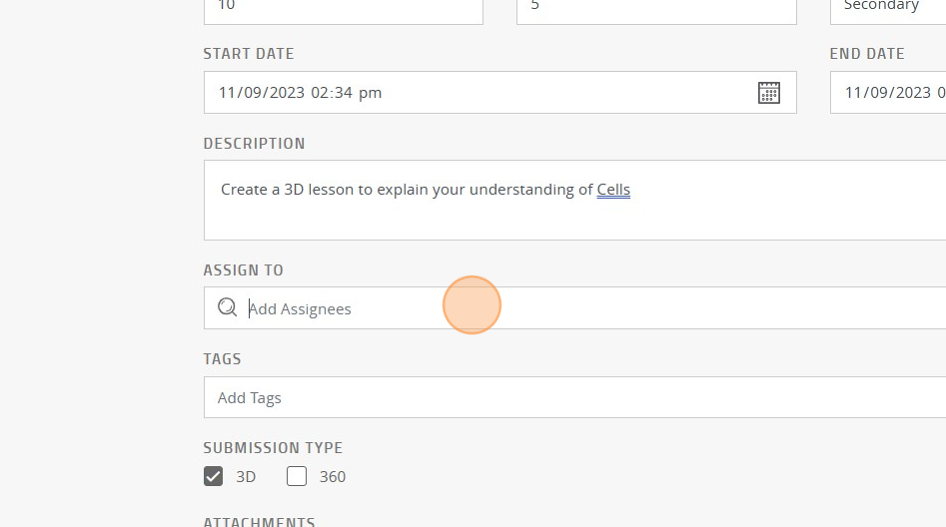Click the END DATE label
This screenshot has height=527, width=946.
click(x=867, y=54)
